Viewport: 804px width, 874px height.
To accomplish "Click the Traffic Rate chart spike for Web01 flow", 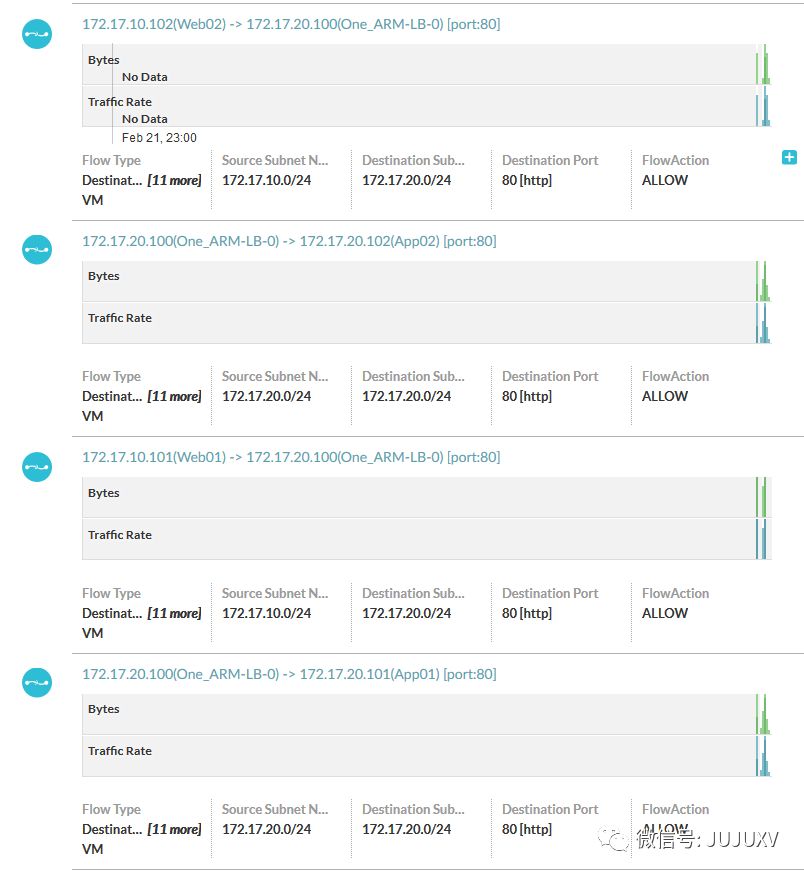I will pyautogui.click(x=764, y=540).
